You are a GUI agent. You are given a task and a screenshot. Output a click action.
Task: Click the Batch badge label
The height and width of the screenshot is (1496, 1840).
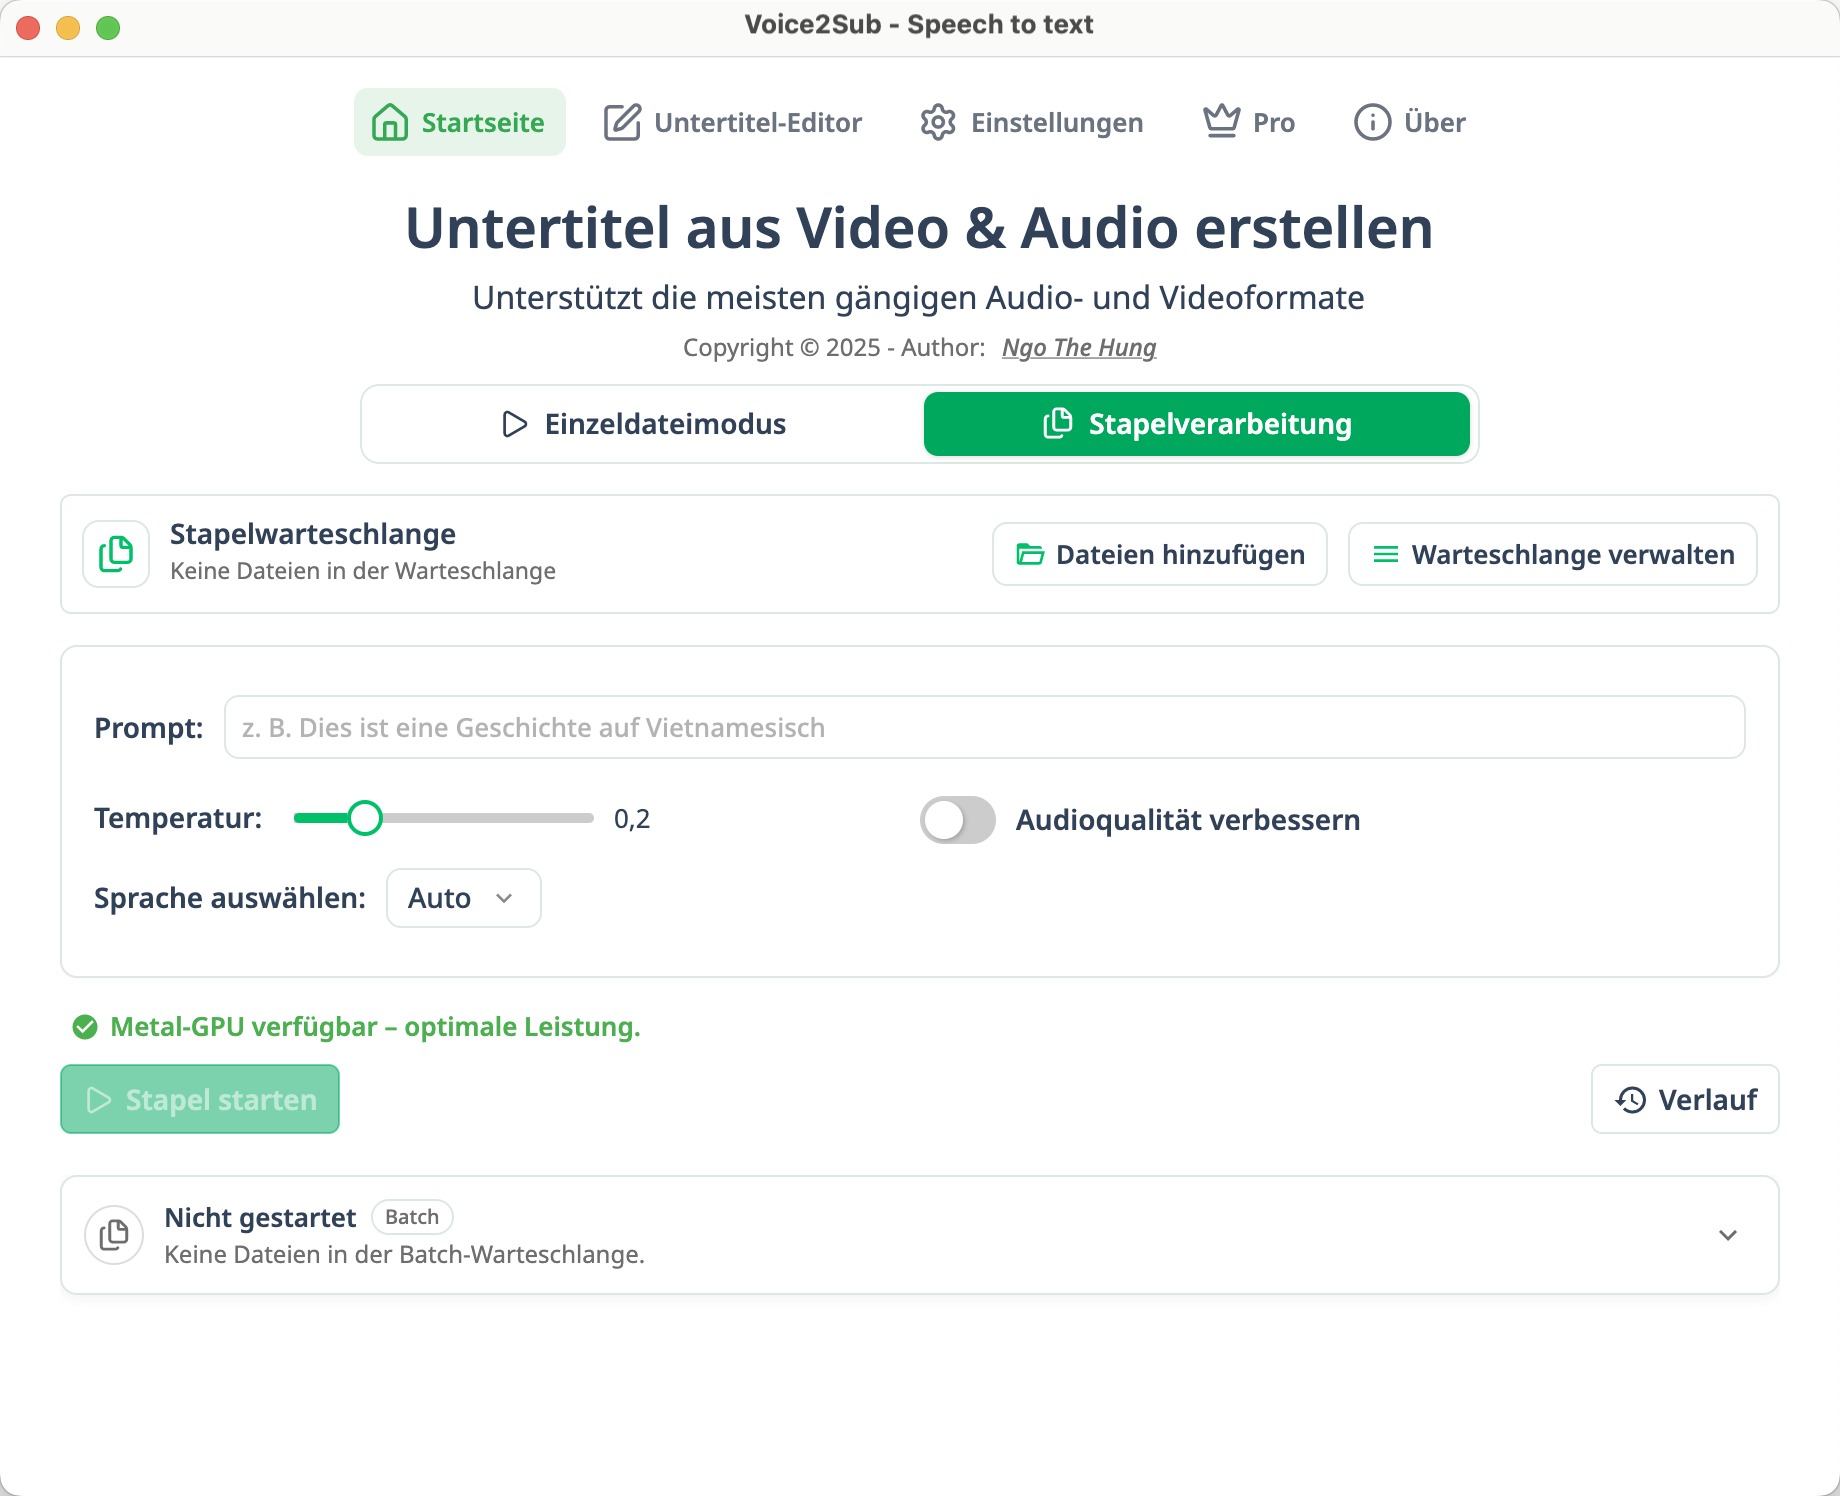tap(412, 1217)
